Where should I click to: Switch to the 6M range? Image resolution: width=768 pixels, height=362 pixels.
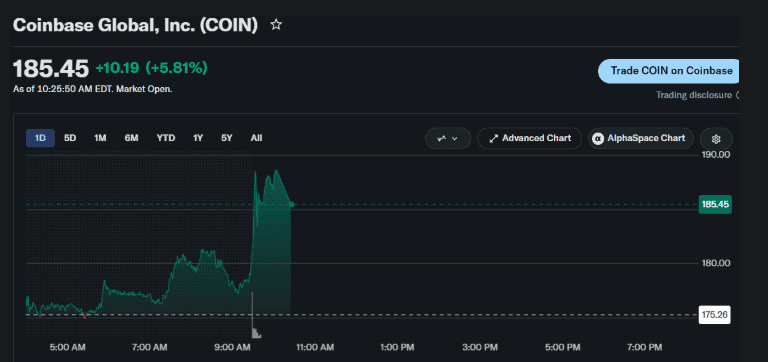[x=131, y=138]
